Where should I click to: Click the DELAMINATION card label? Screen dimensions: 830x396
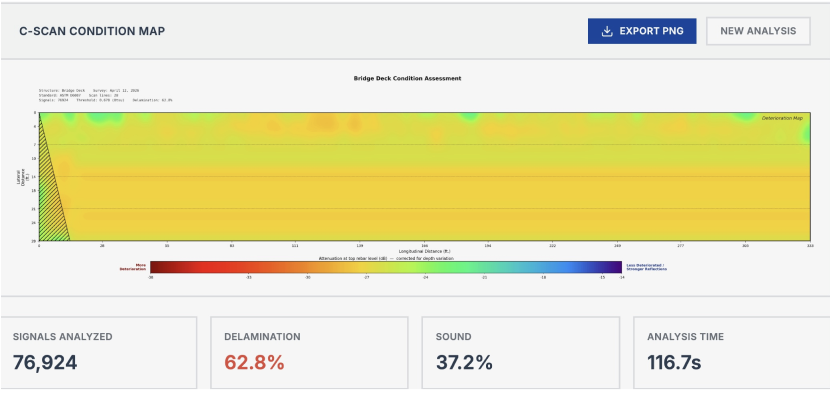pos(262,337)
